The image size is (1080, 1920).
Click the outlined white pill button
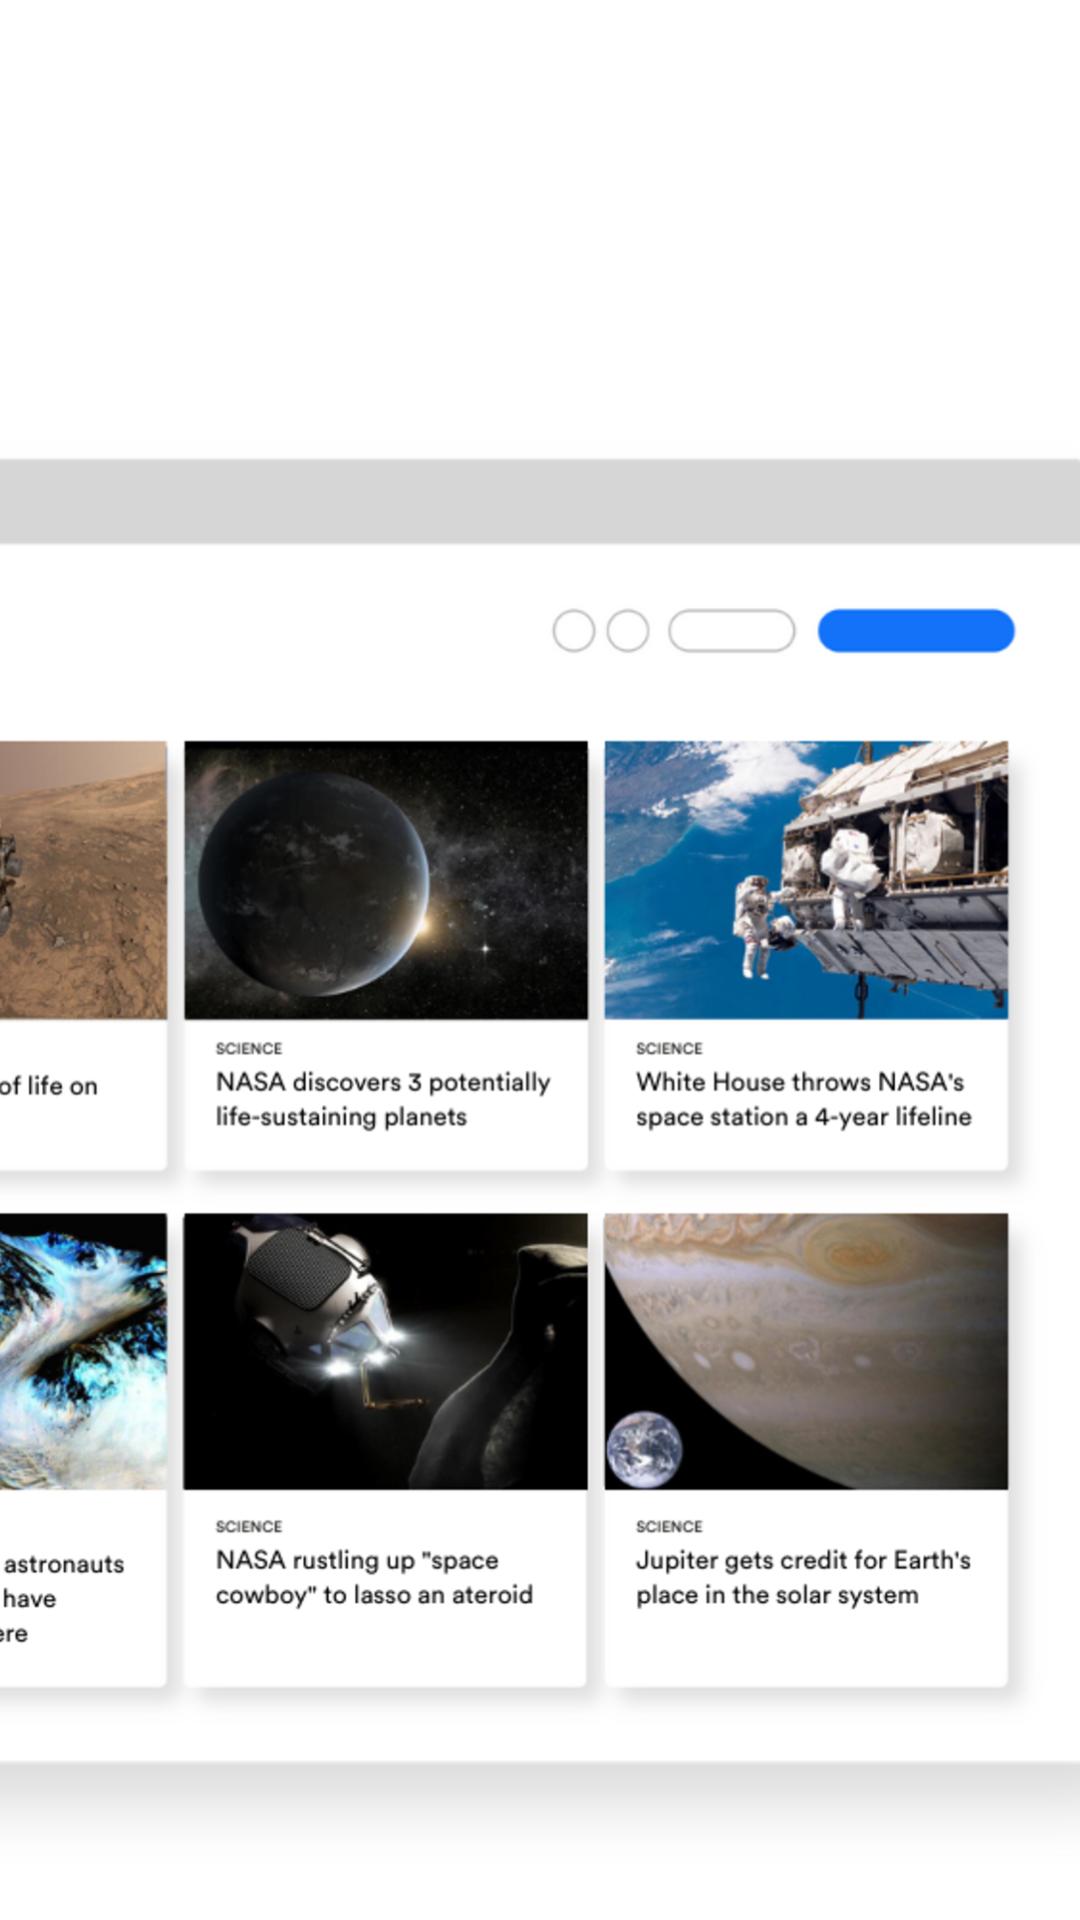point(732,631)
